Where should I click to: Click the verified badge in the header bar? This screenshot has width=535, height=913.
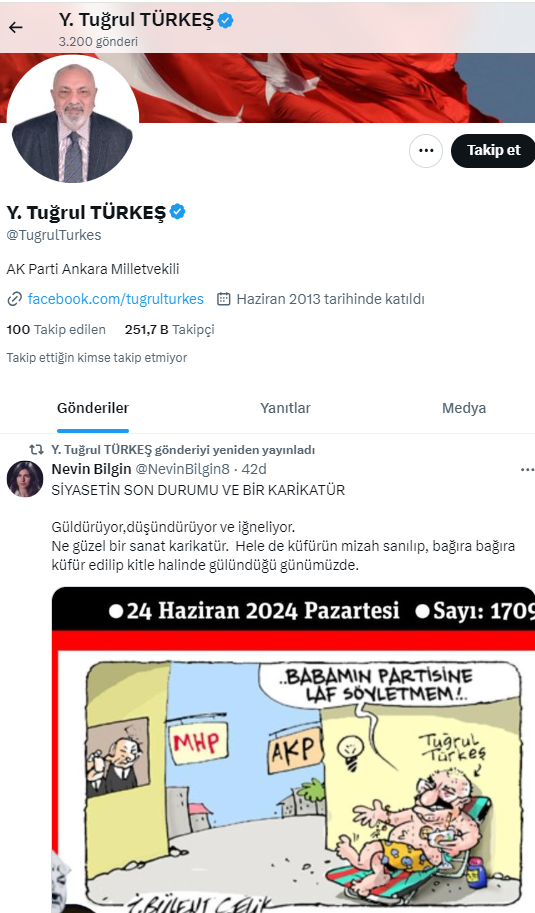pyautogui.click(x=225, y=20)
